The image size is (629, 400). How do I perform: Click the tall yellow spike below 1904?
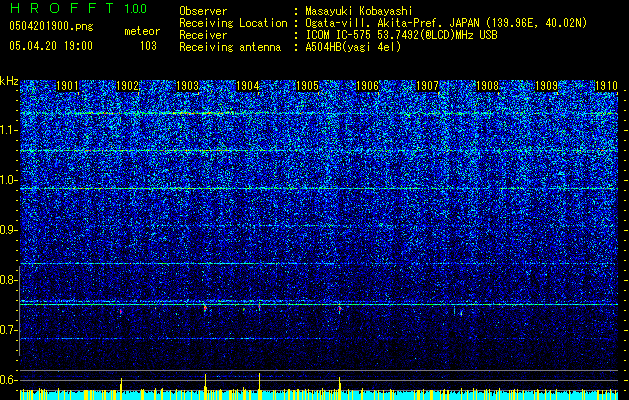pos(260,381)
